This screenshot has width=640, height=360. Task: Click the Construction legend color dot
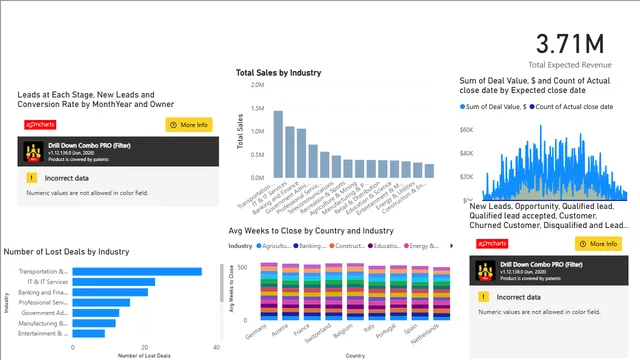[332, 246]
